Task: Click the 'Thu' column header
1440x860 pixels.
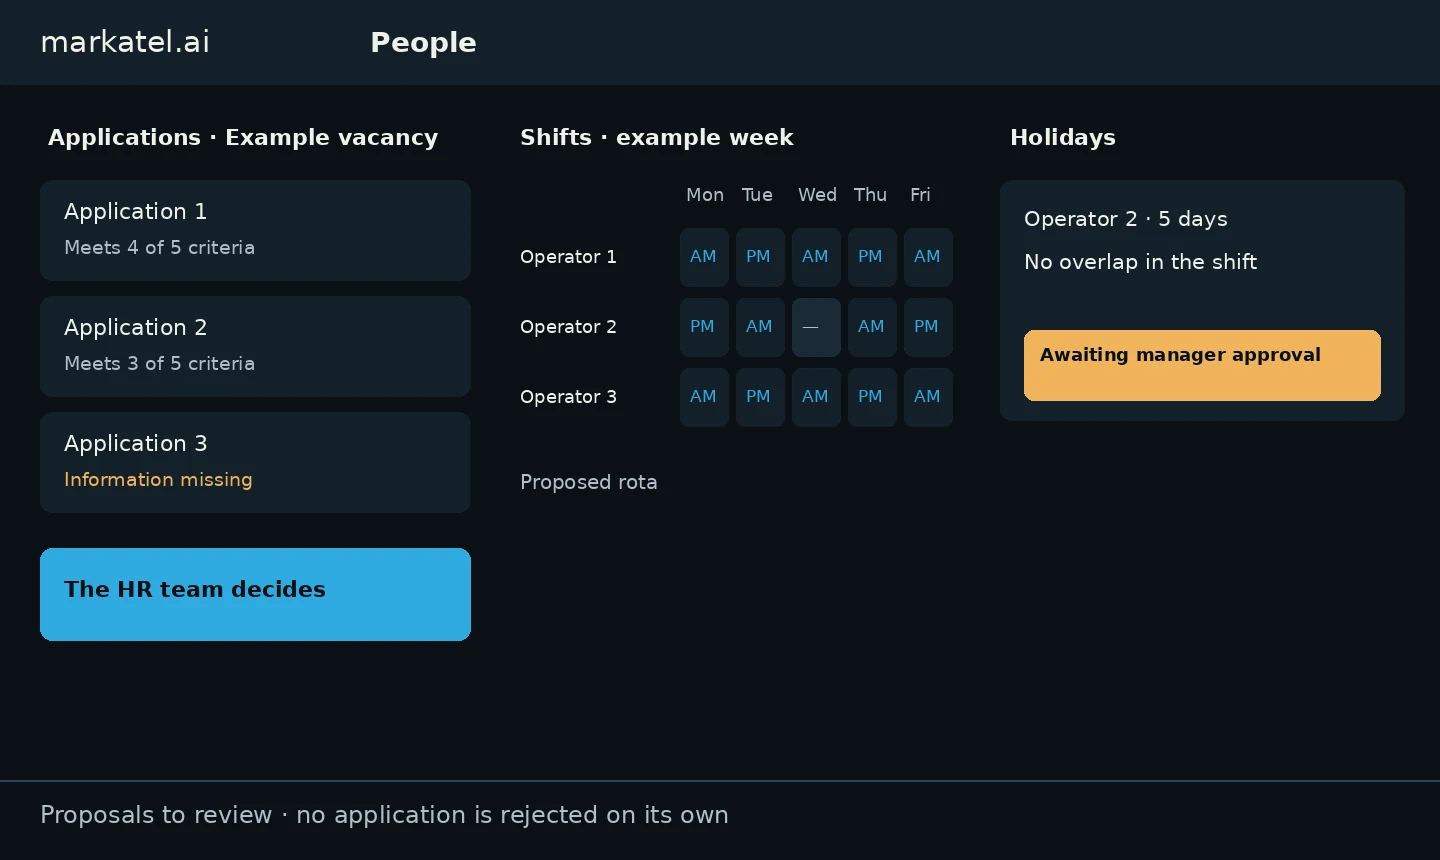Action: tap(870, 195)
